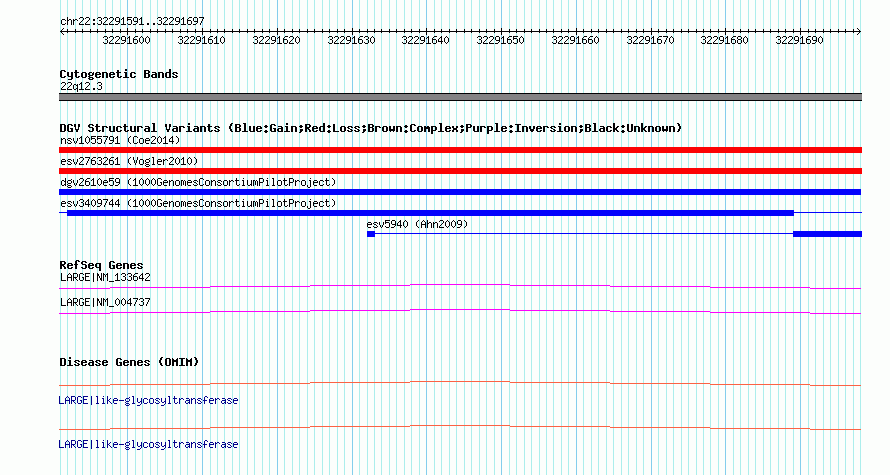The height and width of the screenshot is (475, 890).
Task: Open variant label esv5940 (Ahn2009)
Action: 417,224
